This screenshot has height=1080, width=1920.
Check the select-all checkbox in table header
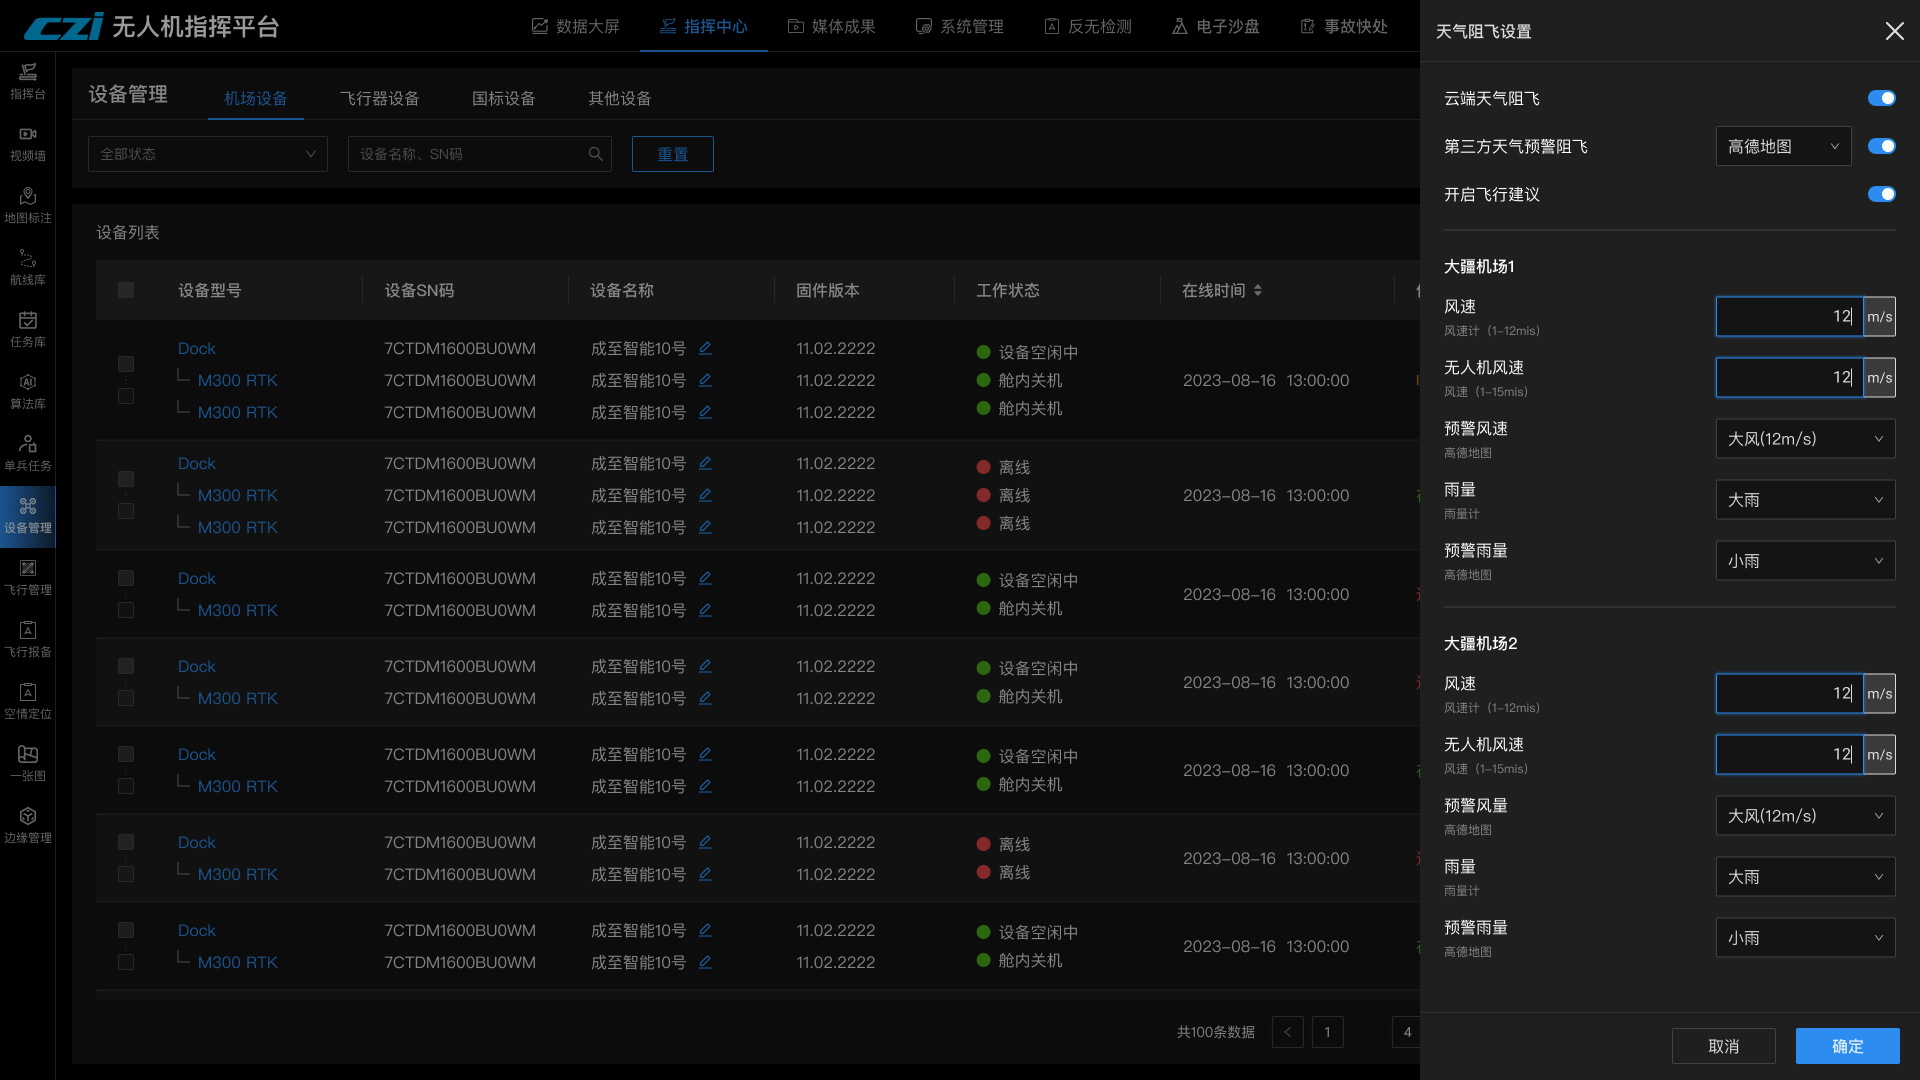tap(126, 290)
